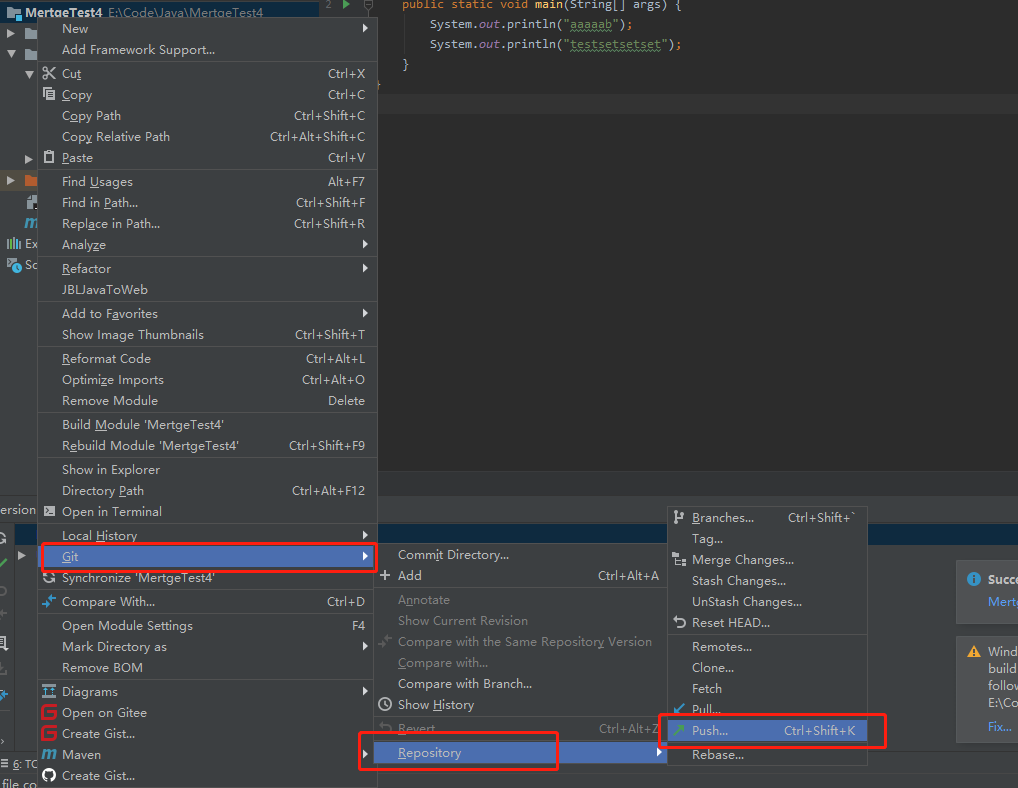The height and width of the screenshot is (788, 1018).
Task: Select JBLJavaToWeb menu item
Action: click(208, 289)
